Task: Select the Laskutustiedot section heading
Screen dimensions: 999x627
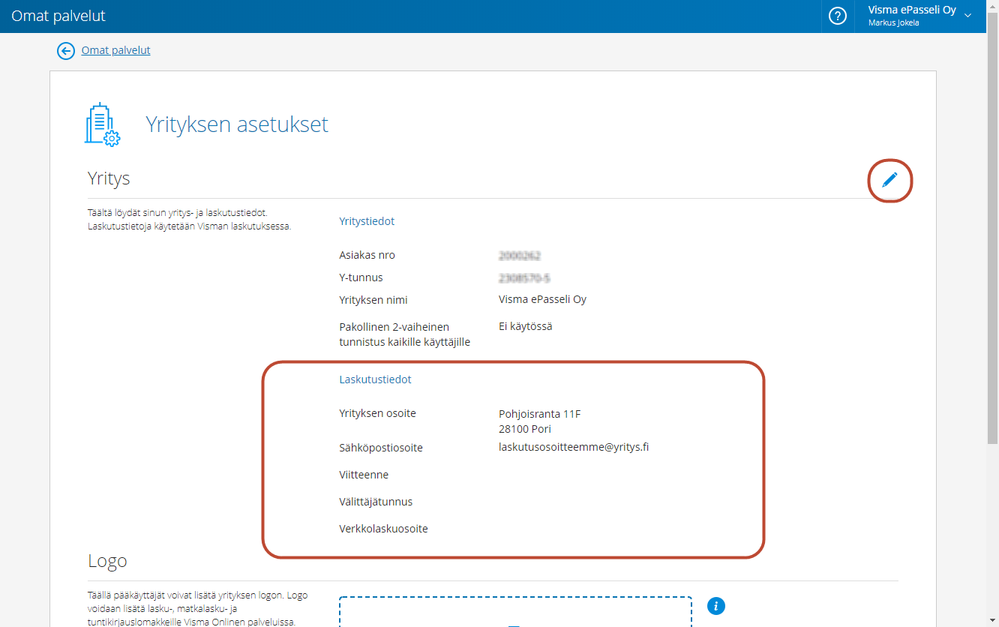Action: point(375,379)
